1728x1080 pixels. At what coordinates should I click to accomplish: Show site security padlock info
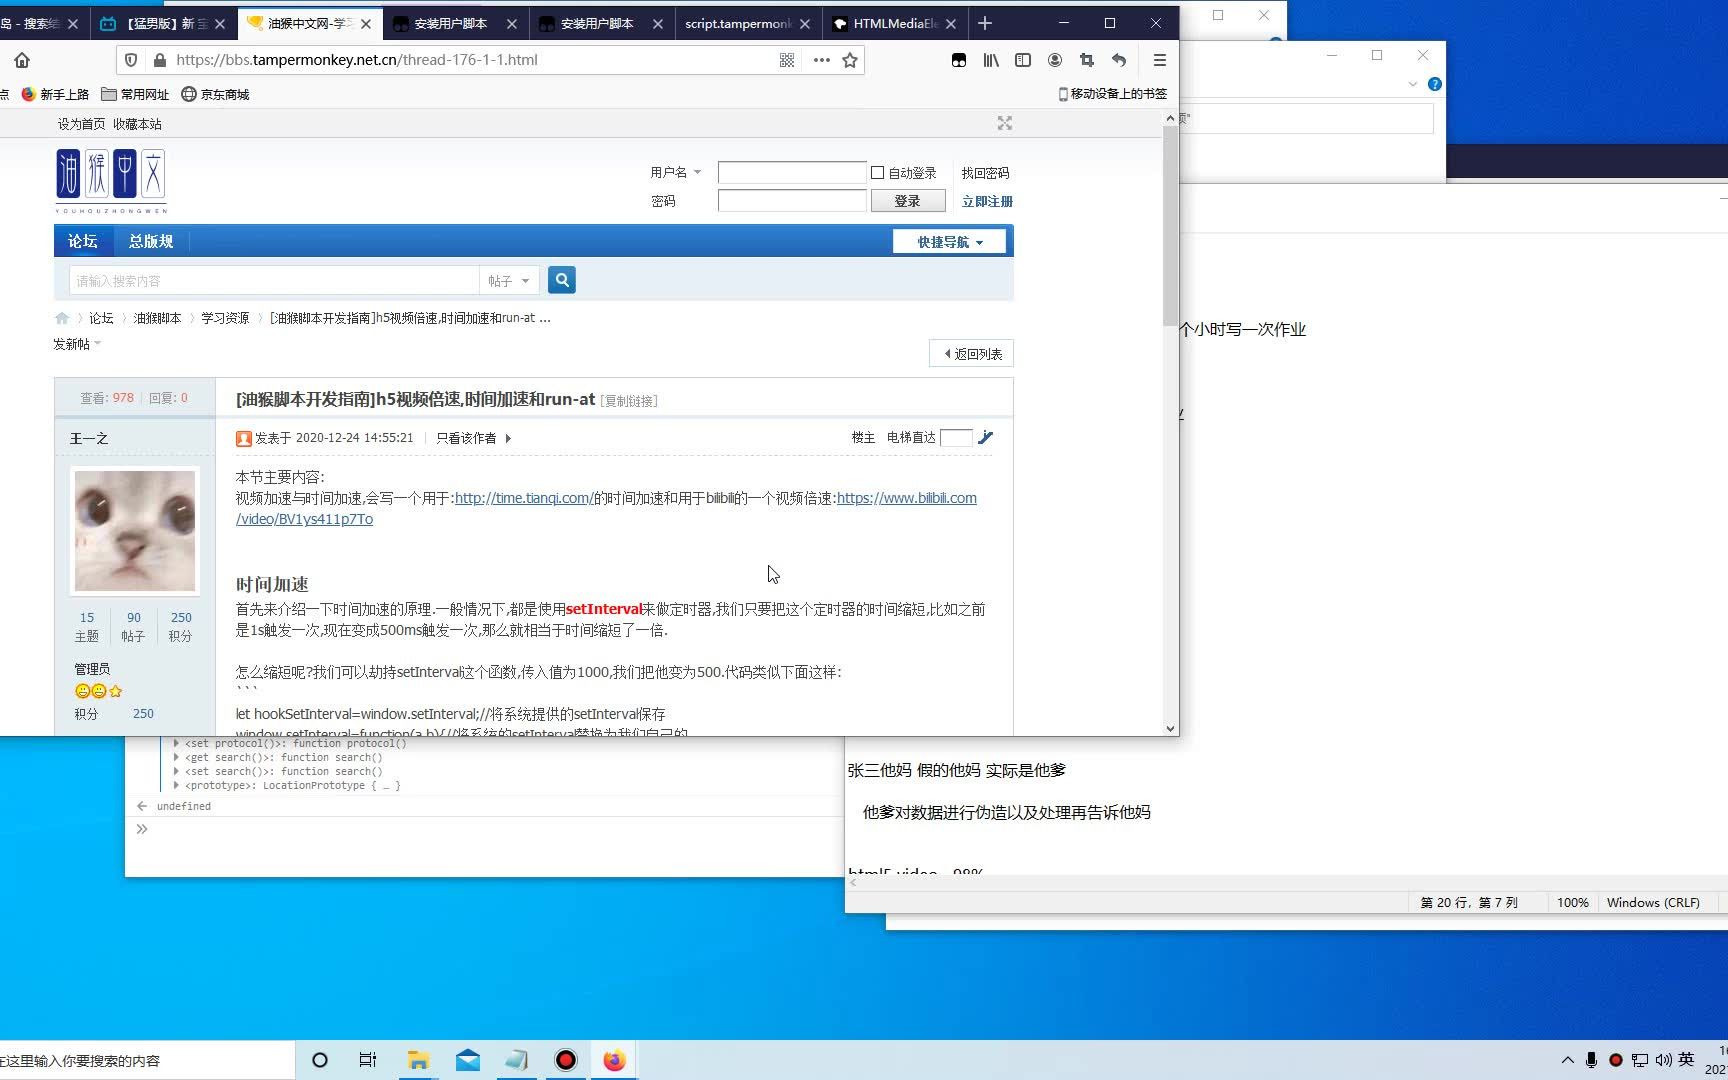click(x=159, y=60)
